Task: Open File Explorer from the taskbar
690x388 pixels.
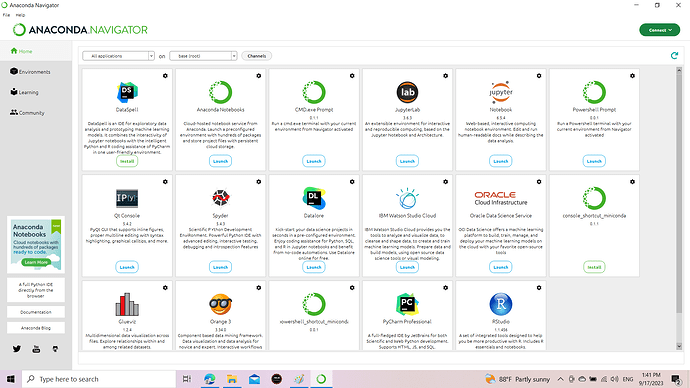Action: 232,379
